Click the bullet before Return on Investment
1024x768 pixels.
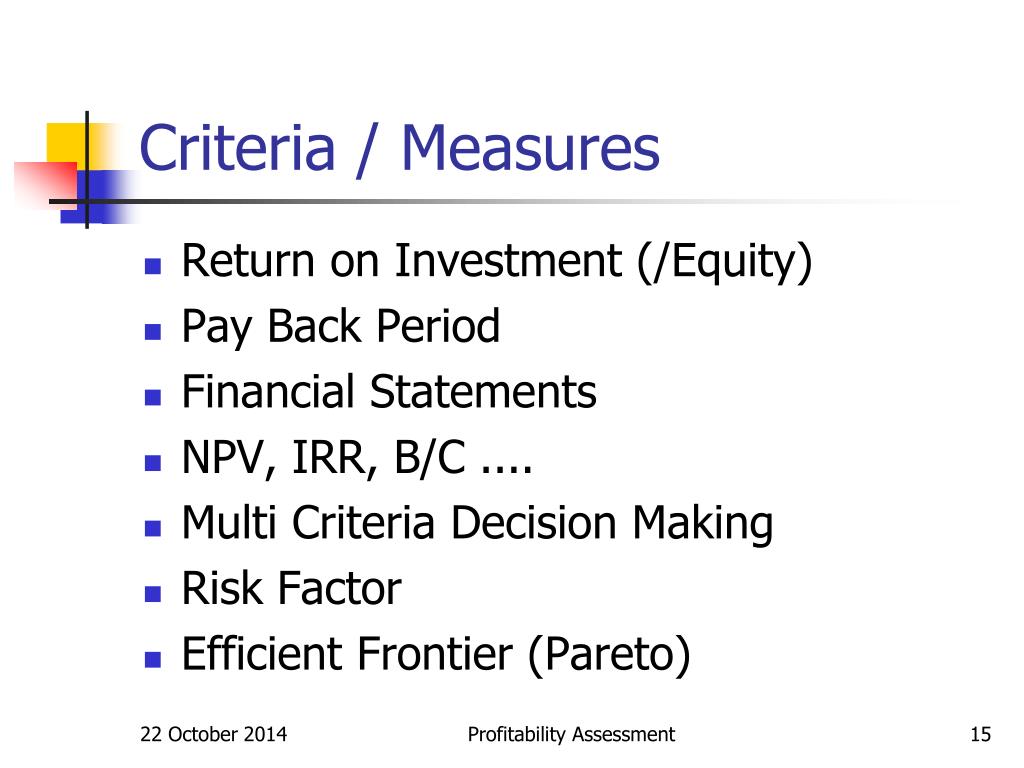[153, 266]
